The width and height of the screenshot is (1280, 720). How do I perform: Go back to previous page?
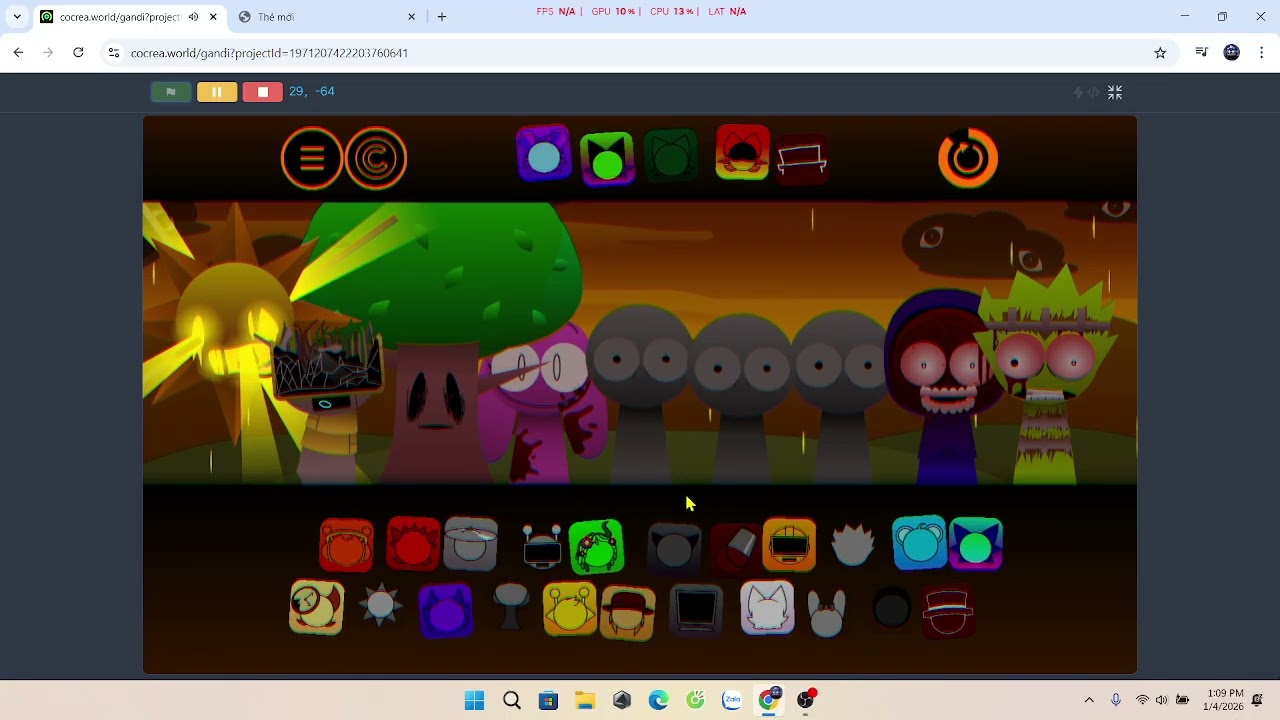point(18,53)
